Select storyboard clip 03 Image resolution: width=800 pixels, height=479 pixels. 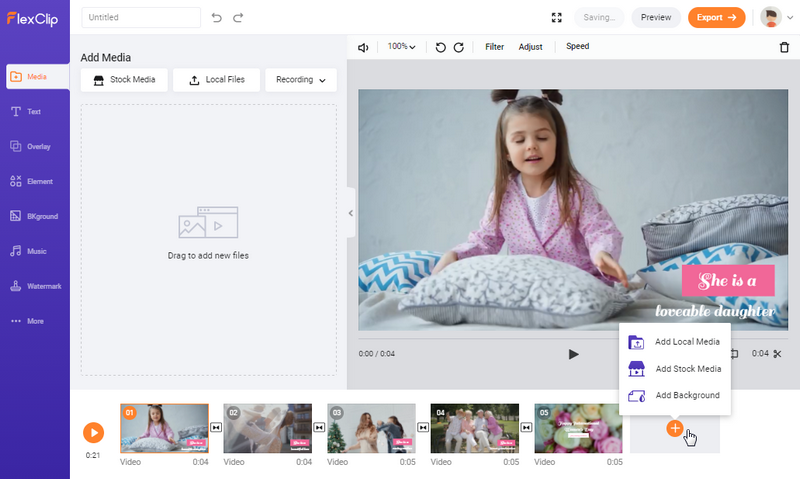click(371, 428)
